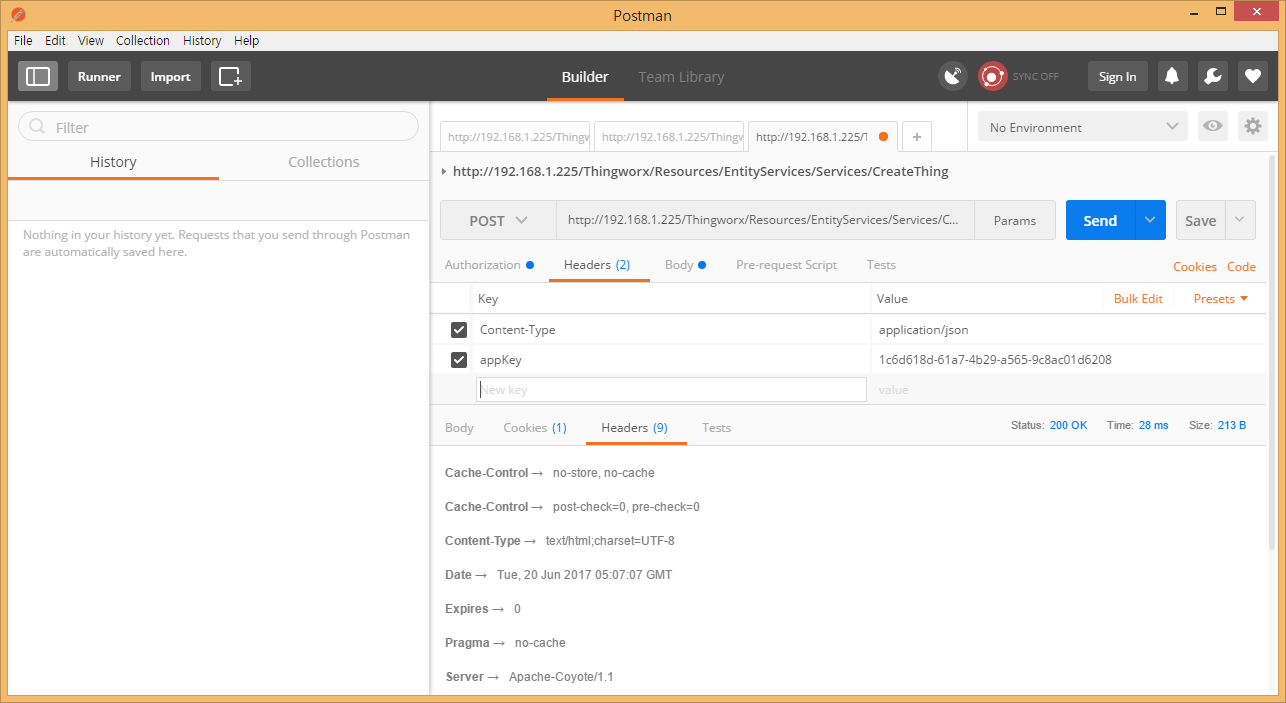Select the first open request tab

(516, 137)
